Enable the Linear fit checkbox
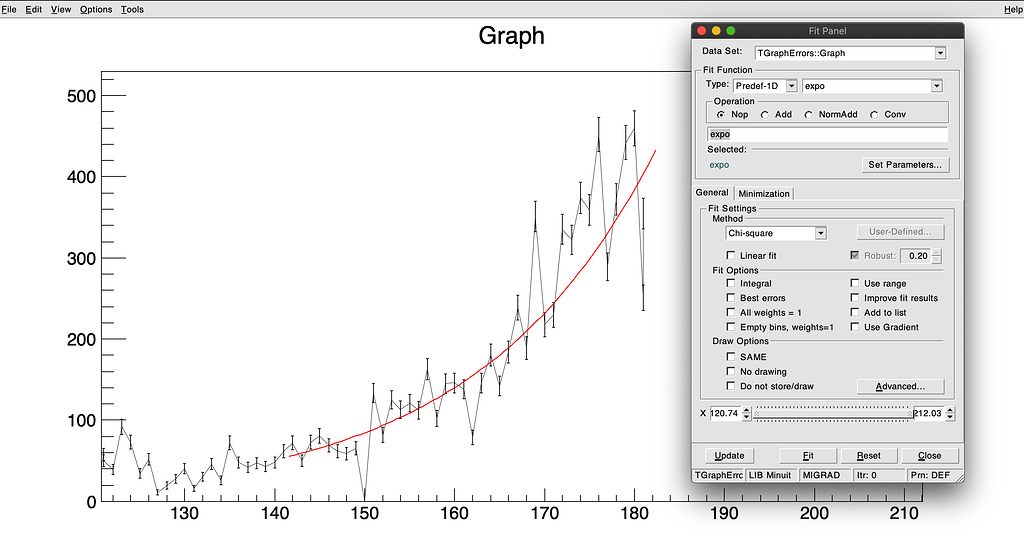 pyautogui.click(x=731, y=255)
